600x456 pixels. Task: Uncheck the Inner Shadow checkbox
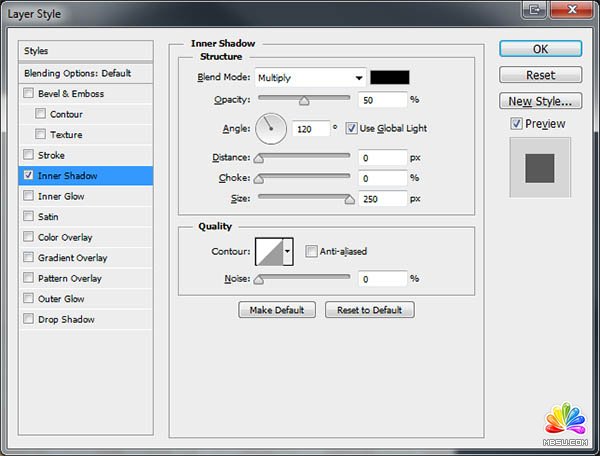[28, 176]
